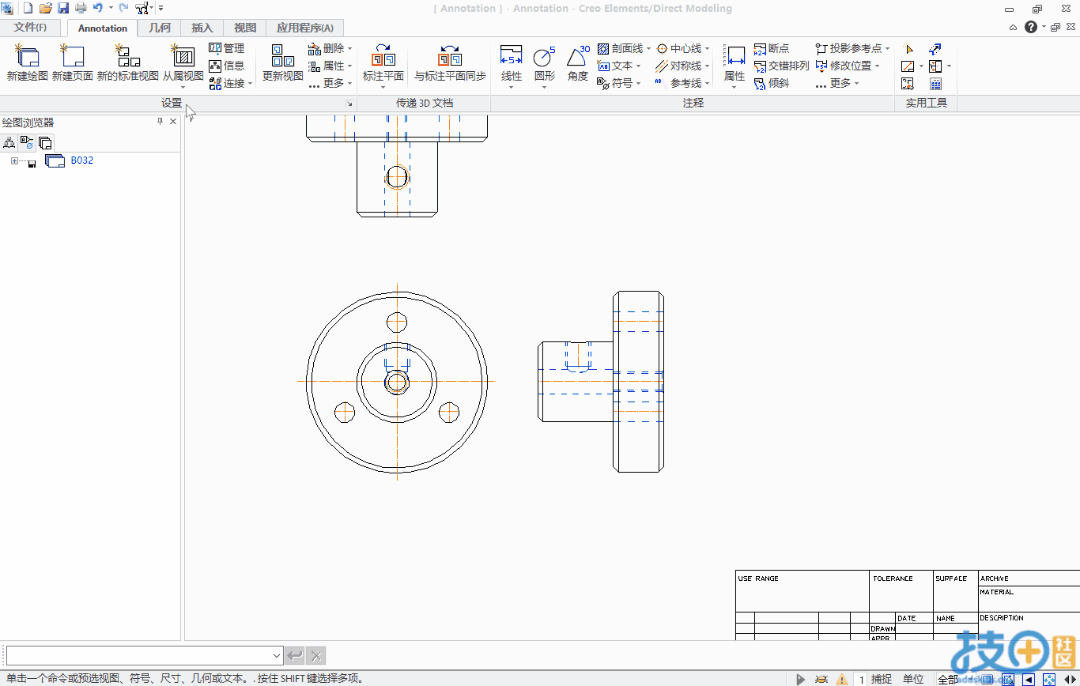Click the warning triangle icon in status bar
This screenshot has width=1080, height=686.
[x=842, y=679]
